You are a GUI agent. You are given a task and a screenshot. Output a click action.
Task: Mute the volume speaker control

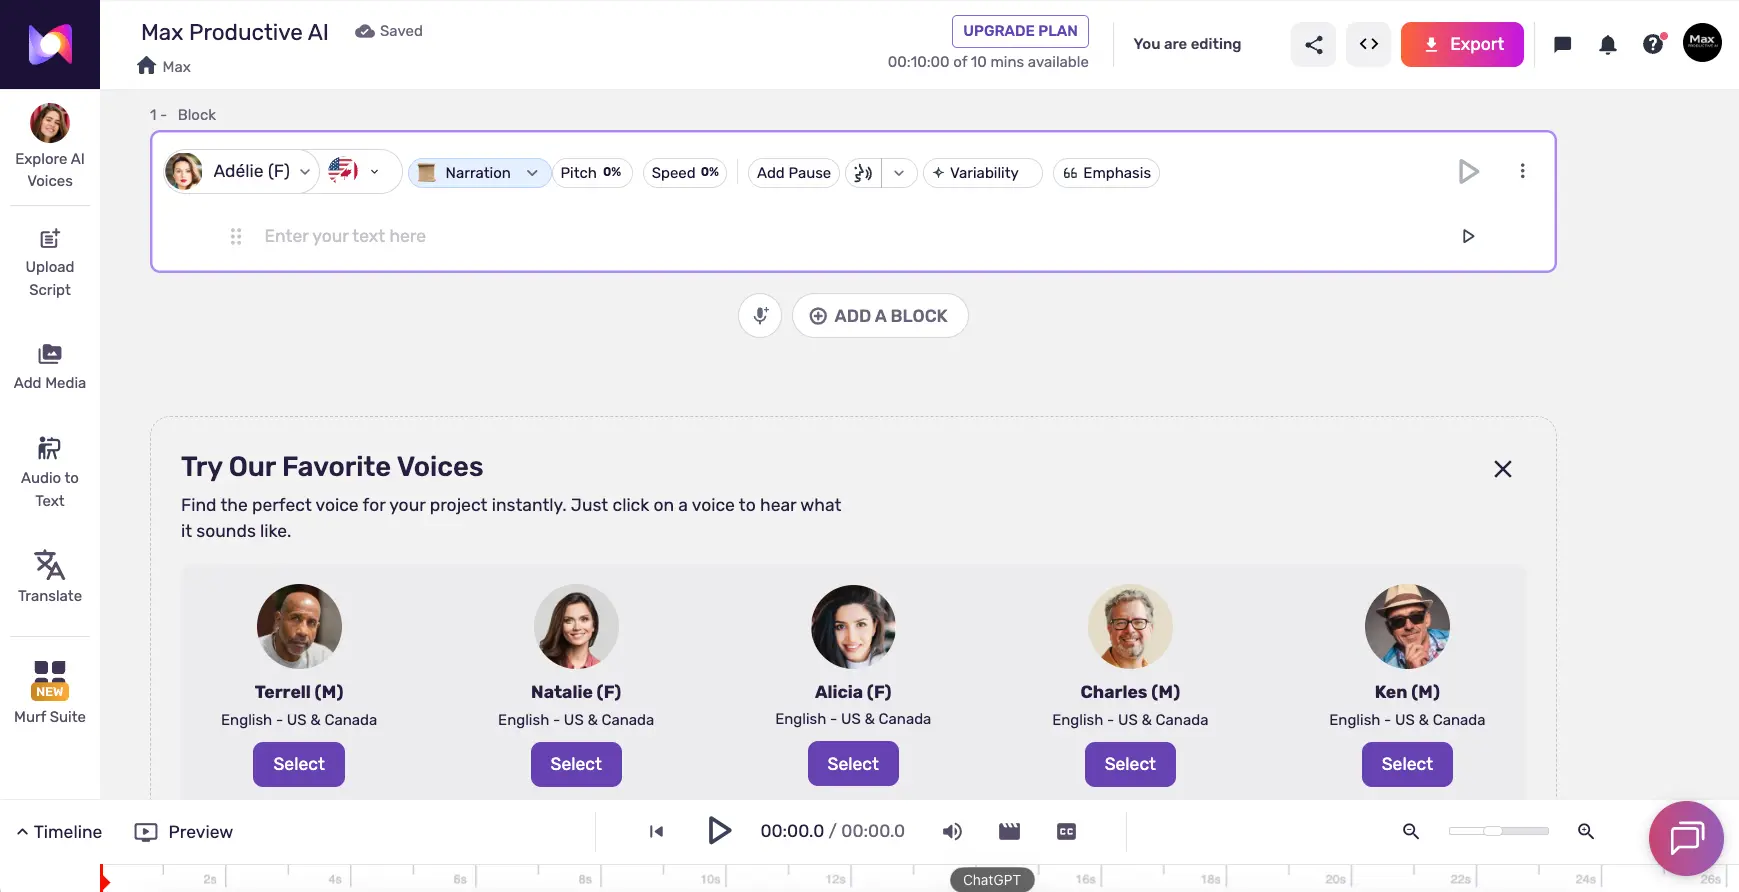coord(952,831)
